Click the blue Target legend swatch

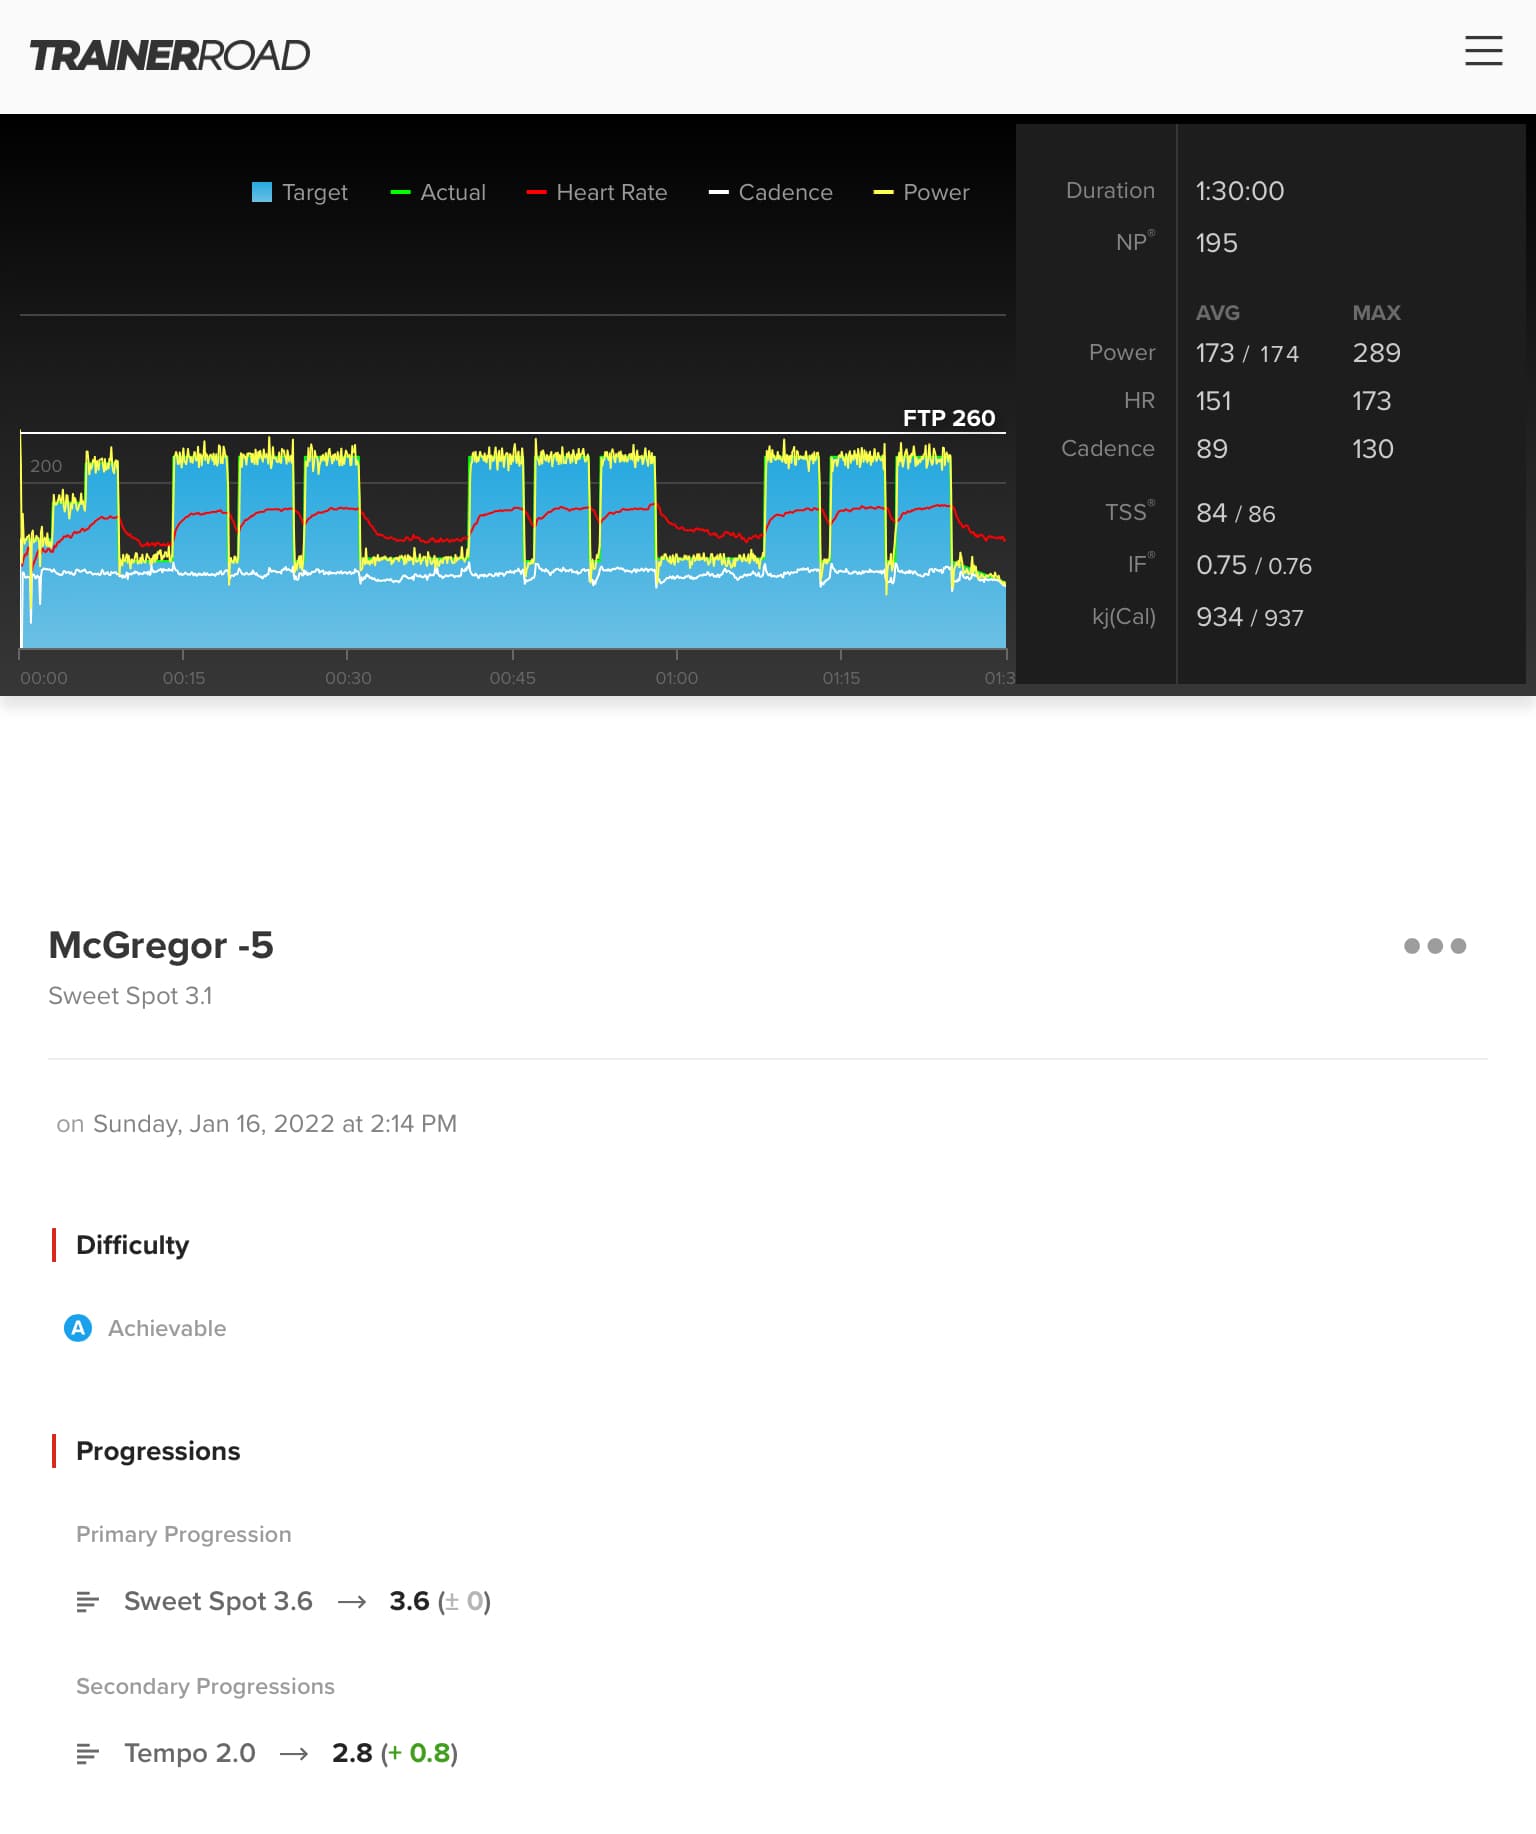262,192
